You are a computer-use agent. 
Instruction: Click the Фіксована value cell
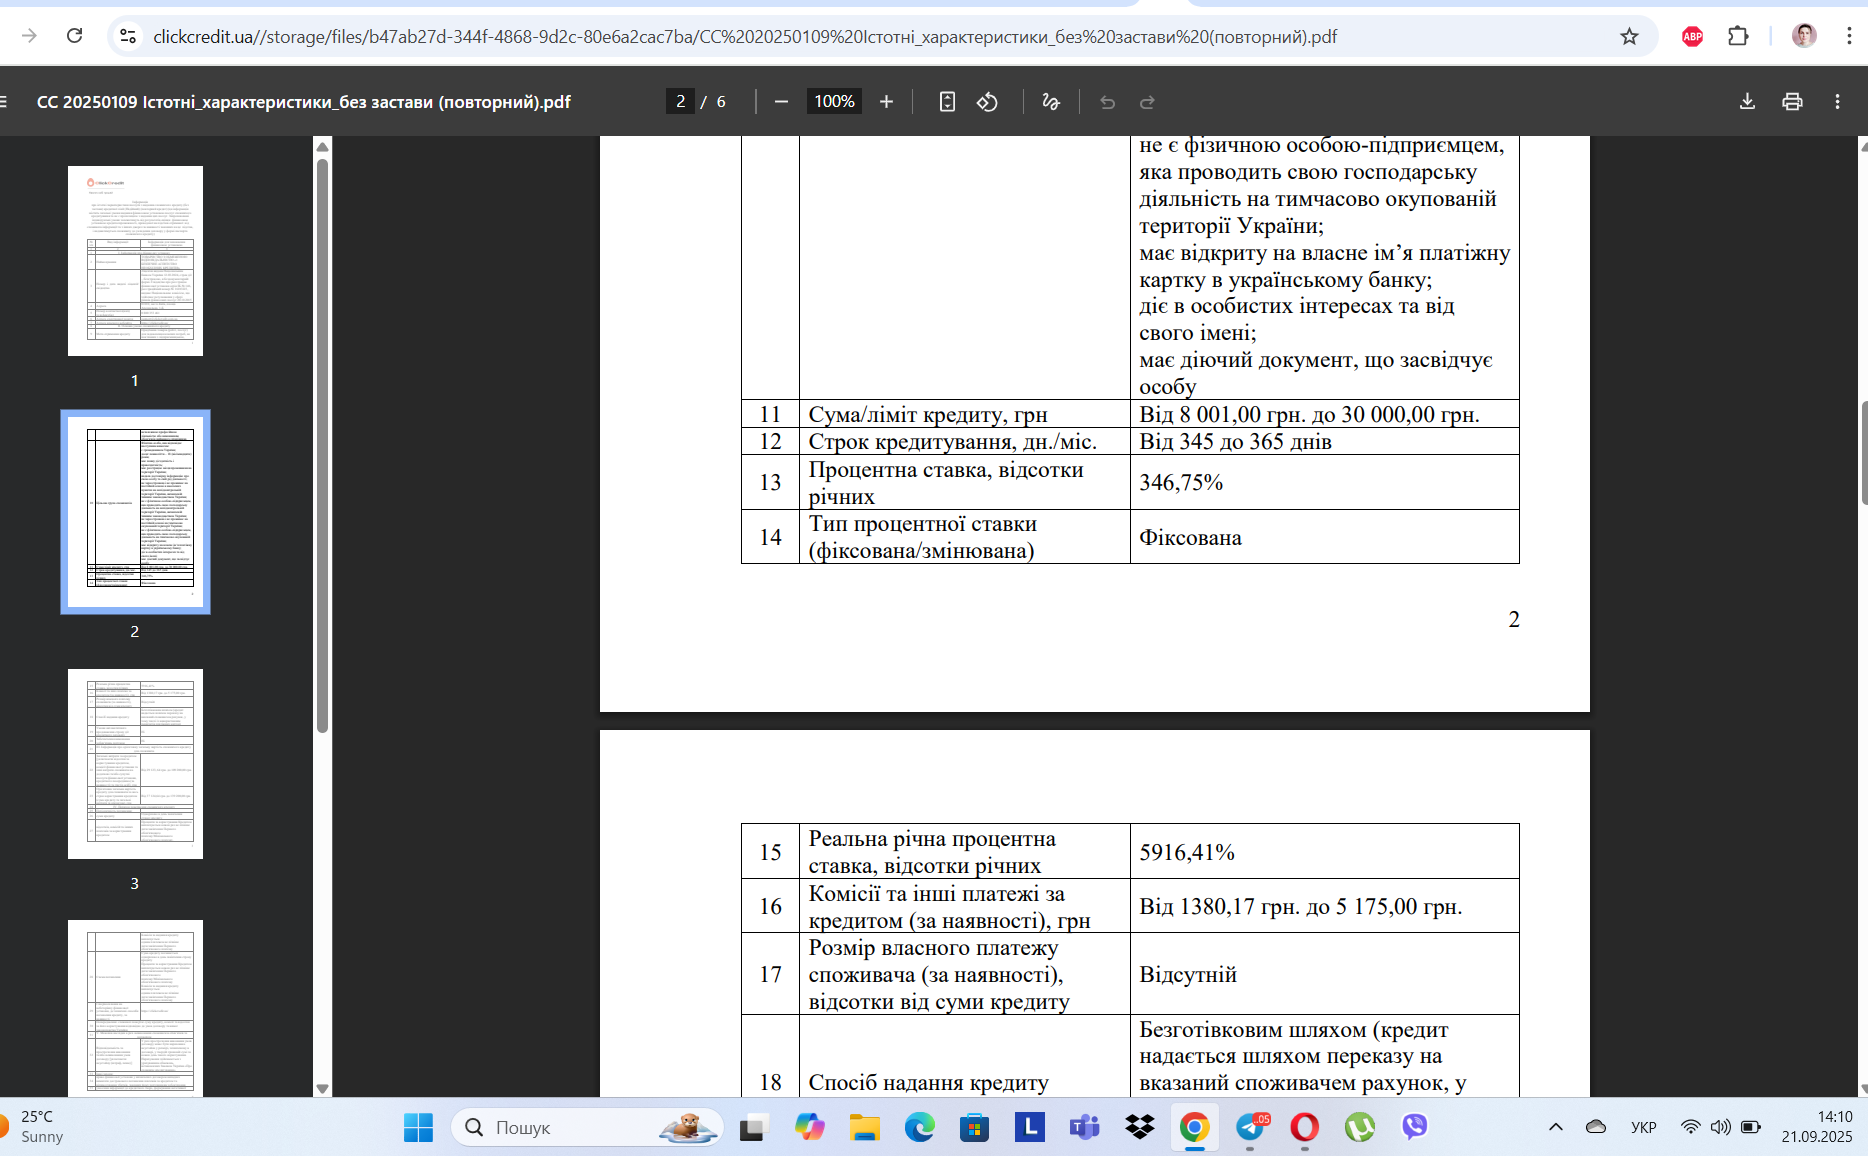(x=1324, y=537)
